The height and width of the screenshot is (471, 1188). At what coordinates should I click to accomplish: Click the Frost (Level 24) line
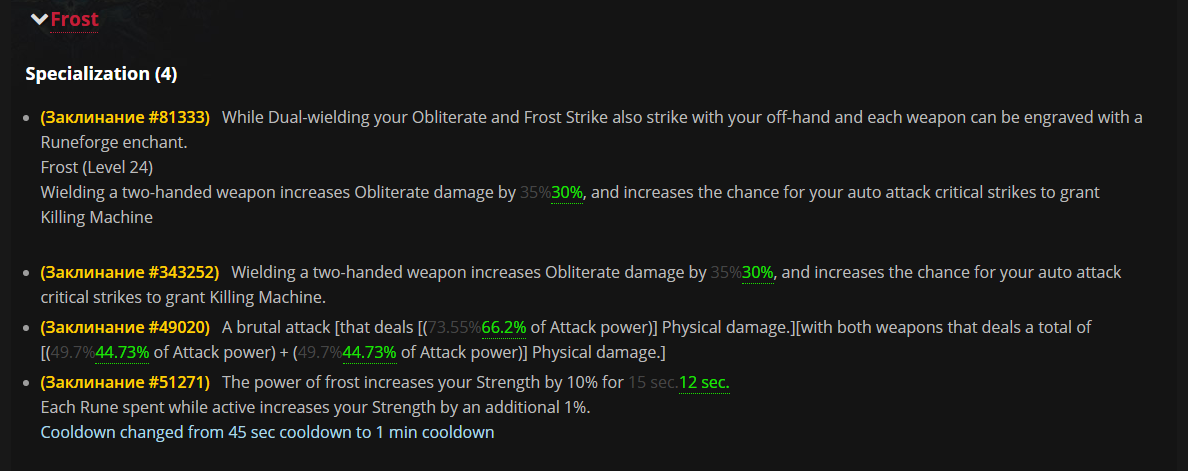click(97, 167)
